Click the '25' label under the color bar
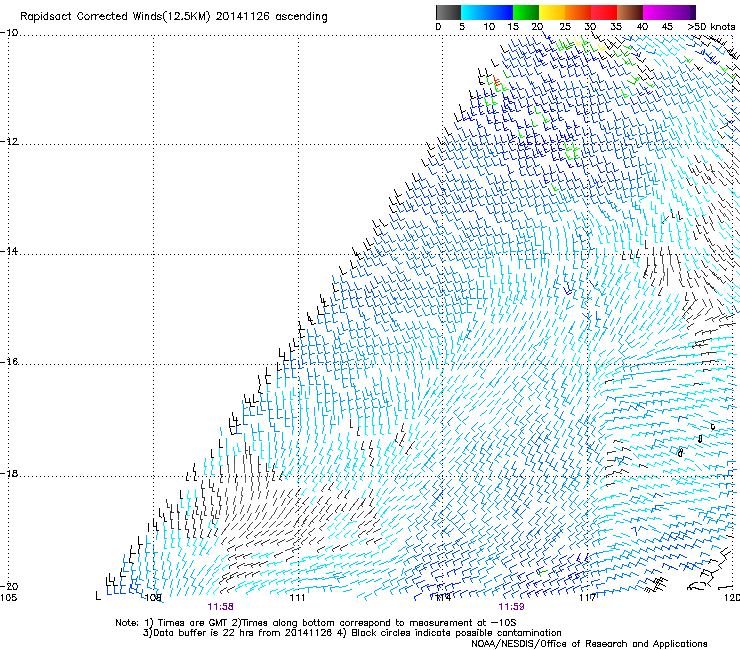The width and height of the screenshot is (740, 650). (564, 27)
